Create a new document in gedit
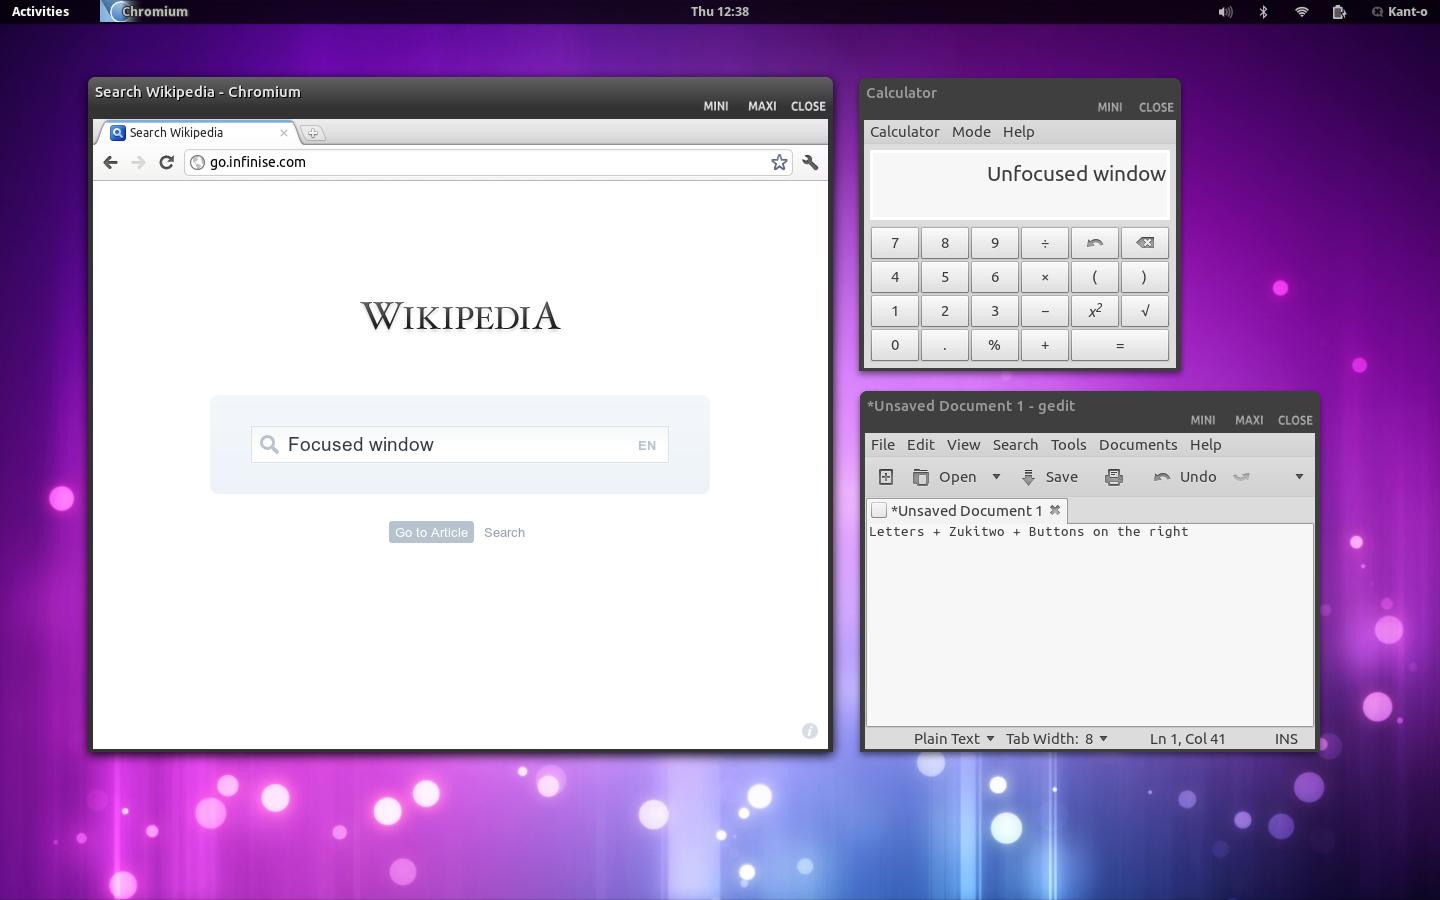Viewport: 1440px width, 900px height. pyautogui.click(x=886, y=477)
